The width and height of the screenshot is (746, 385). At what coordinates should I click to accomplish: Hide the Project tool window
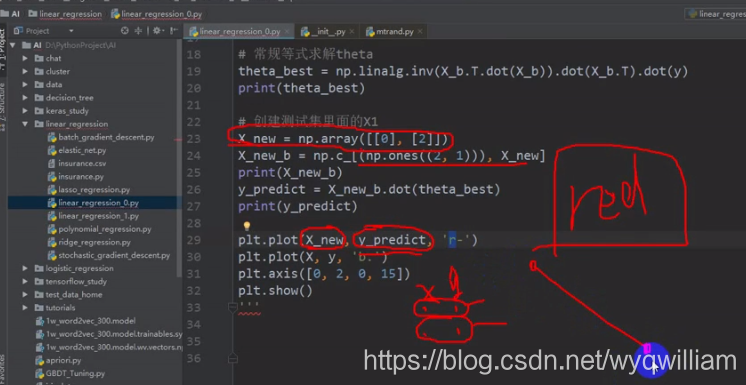(173, 31)
